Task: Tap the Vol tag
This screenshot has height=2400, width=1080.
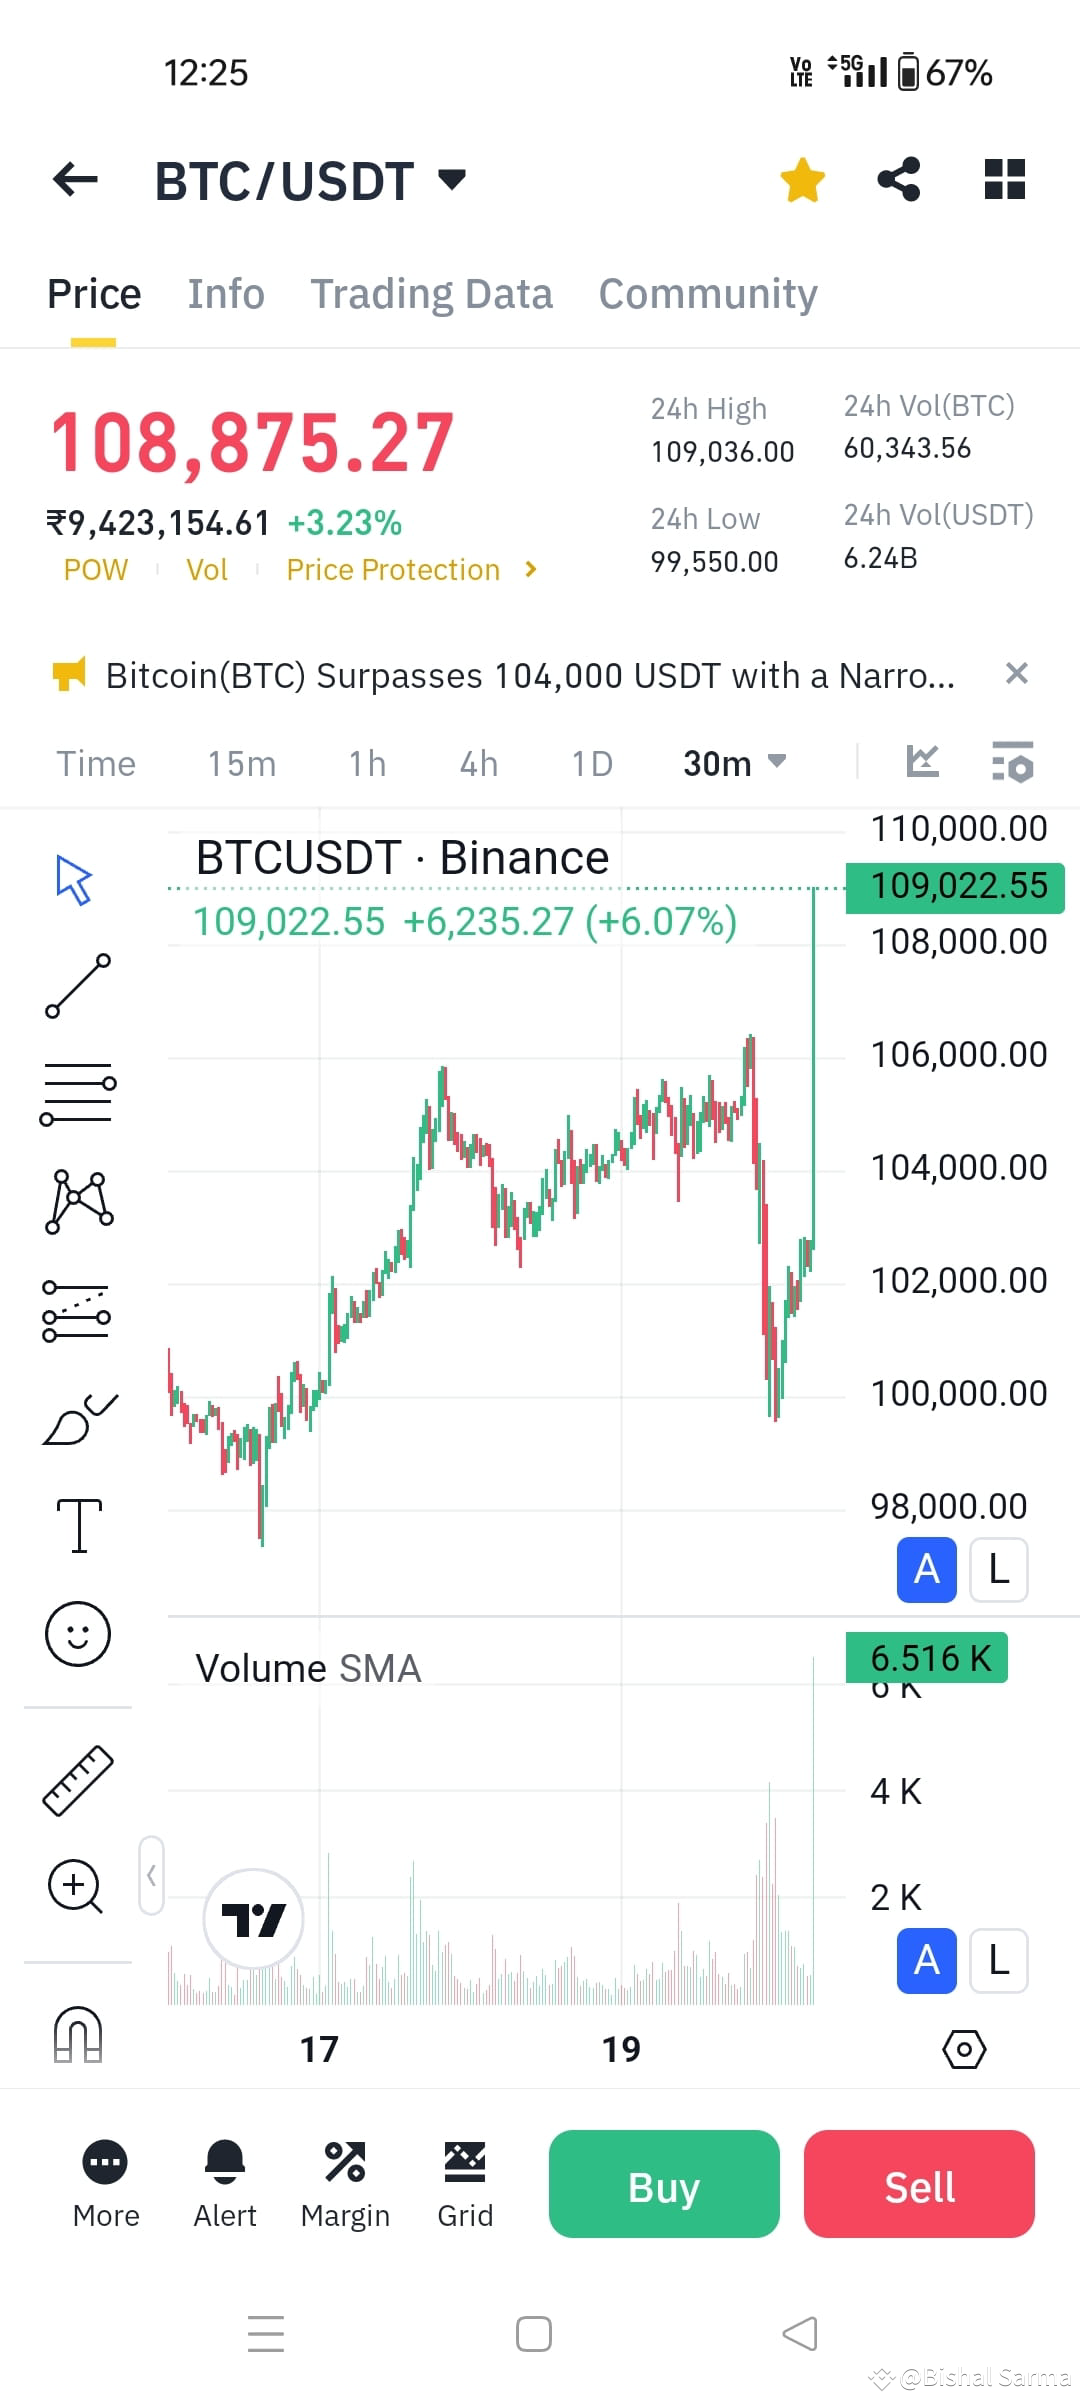Action: (207, 570)
